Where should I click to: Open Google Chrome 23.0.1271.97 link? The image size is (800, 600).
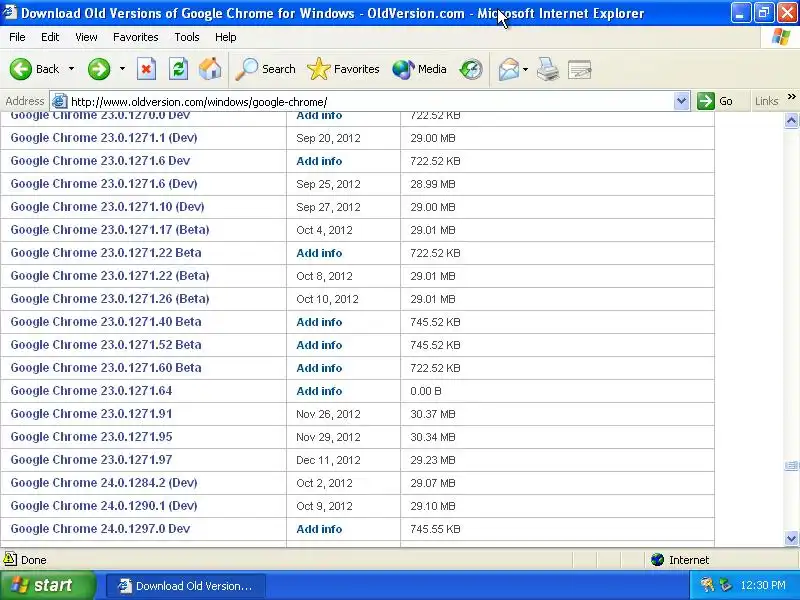coord(91,460)
